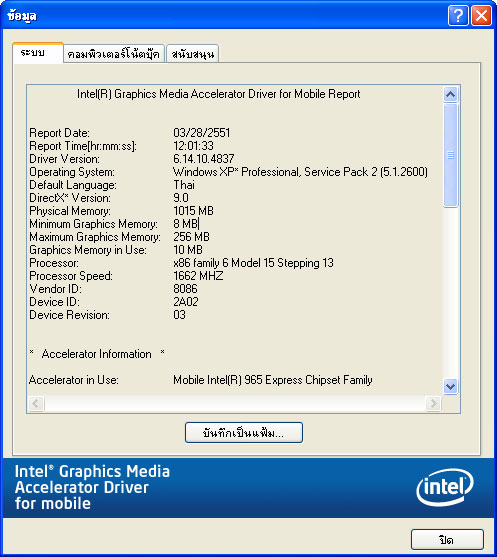Click the Vendor ID value 8086

click(x=185, y=289)
